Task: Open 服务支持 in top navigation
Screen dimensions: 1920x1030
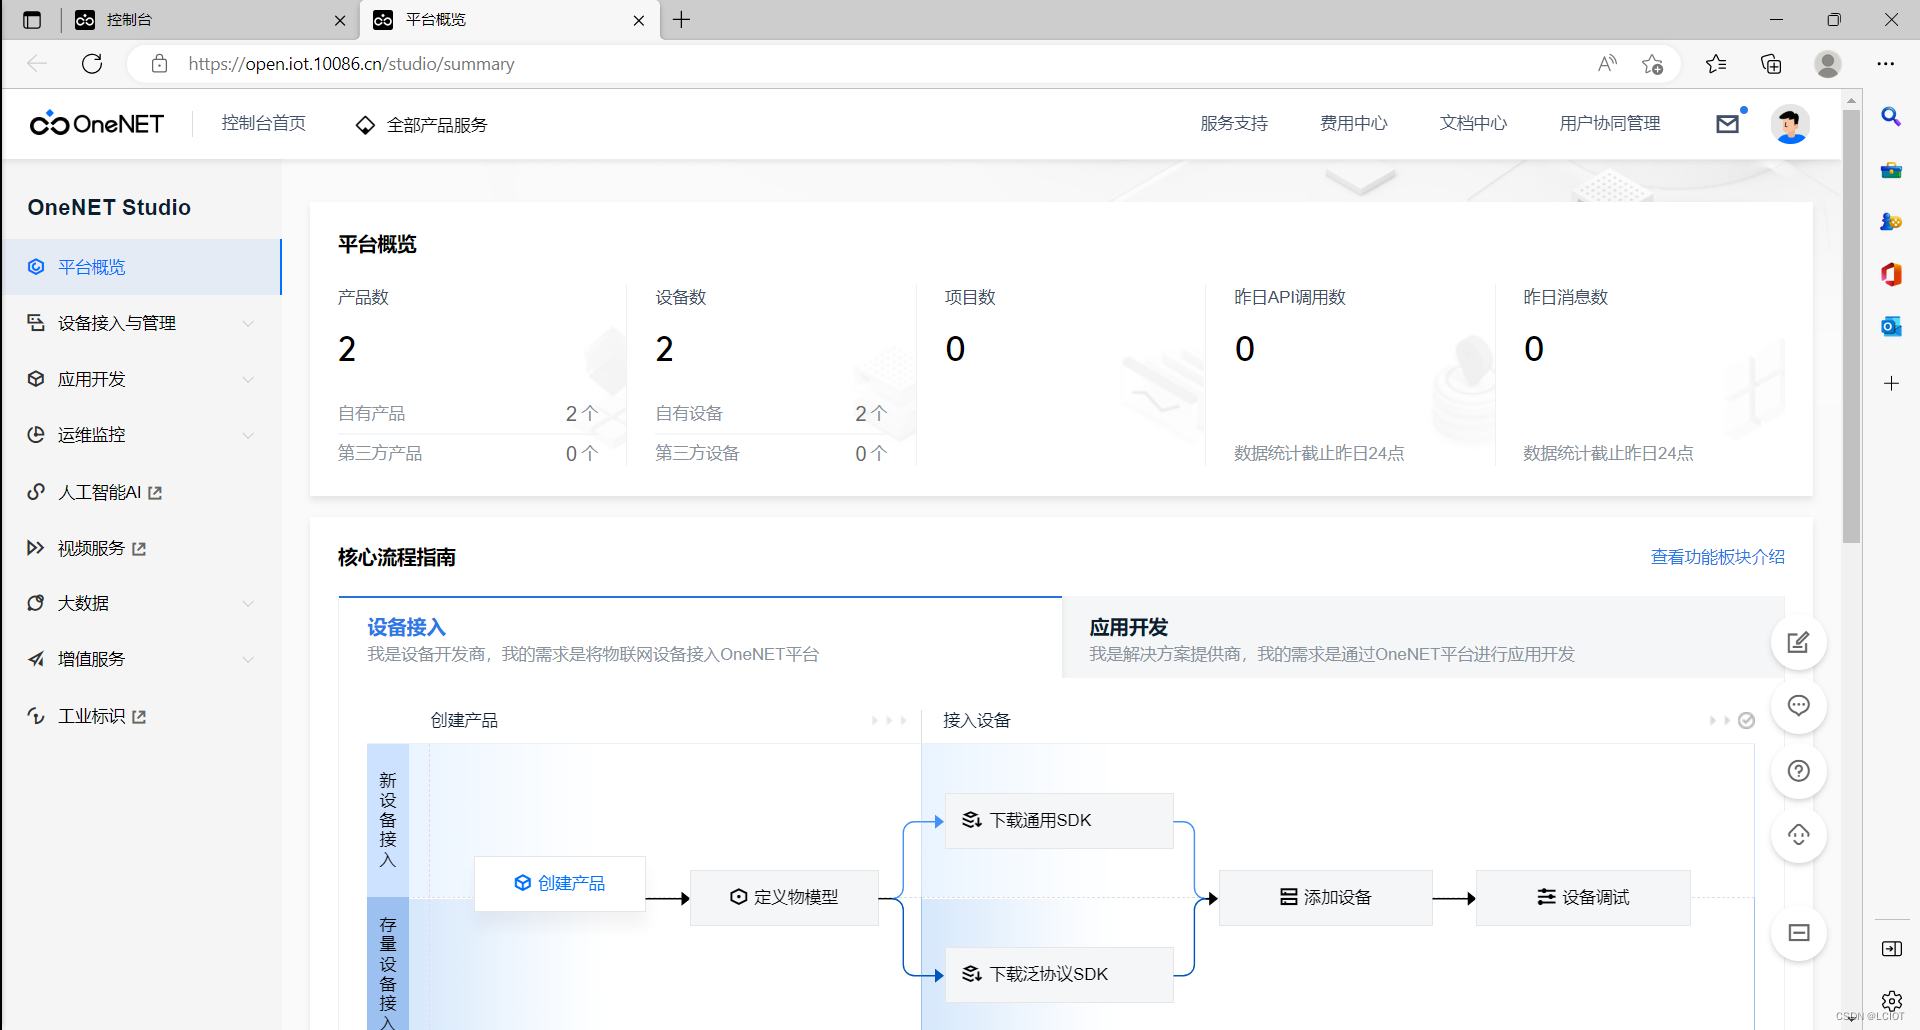Action: [x=1234, y=123]
